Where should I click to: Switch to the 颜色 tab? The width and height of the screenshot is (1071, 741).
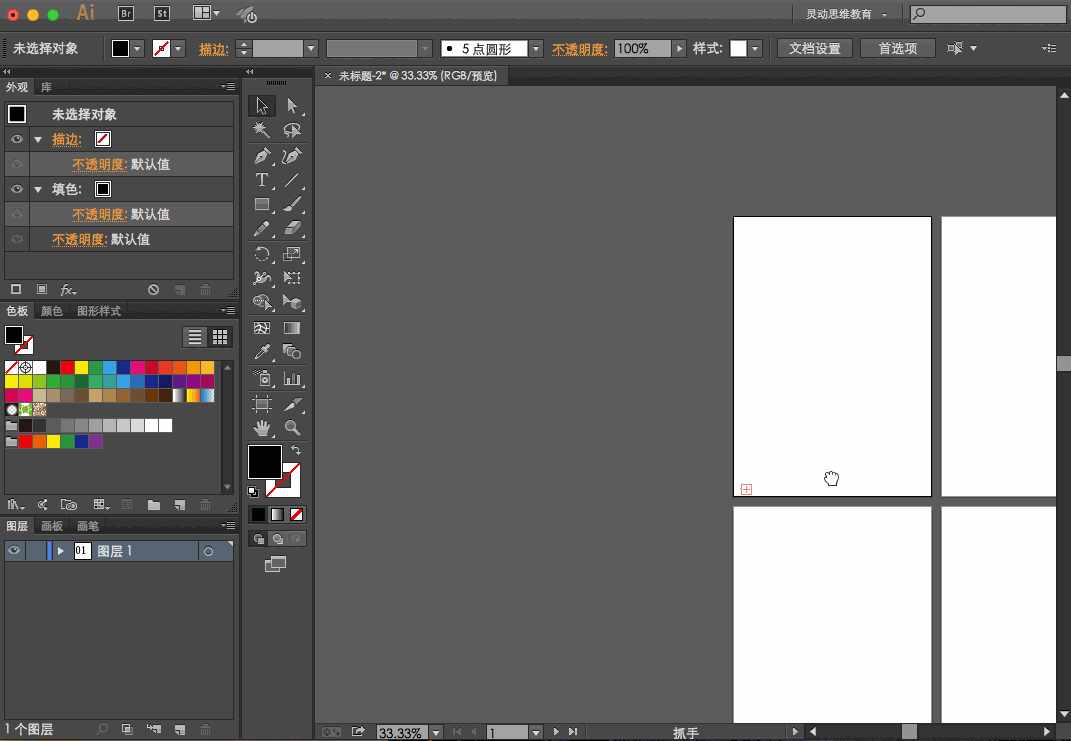coord(51,311)
